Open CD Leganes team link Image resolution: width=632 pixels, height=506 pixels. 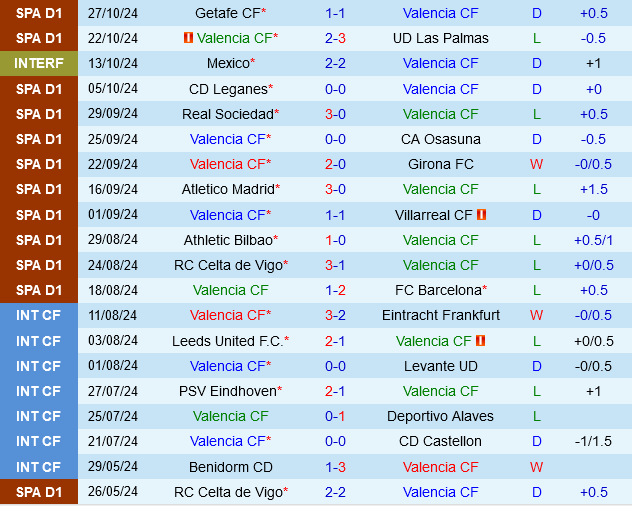point(227,89)
